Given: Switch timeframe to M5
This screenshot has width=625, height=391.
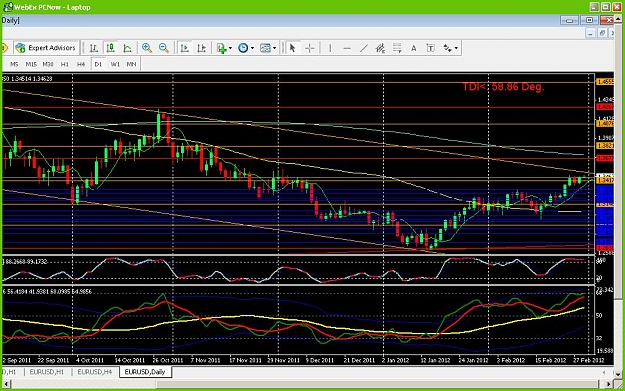Looking at the screenshot, I should [x=14, y=64].
